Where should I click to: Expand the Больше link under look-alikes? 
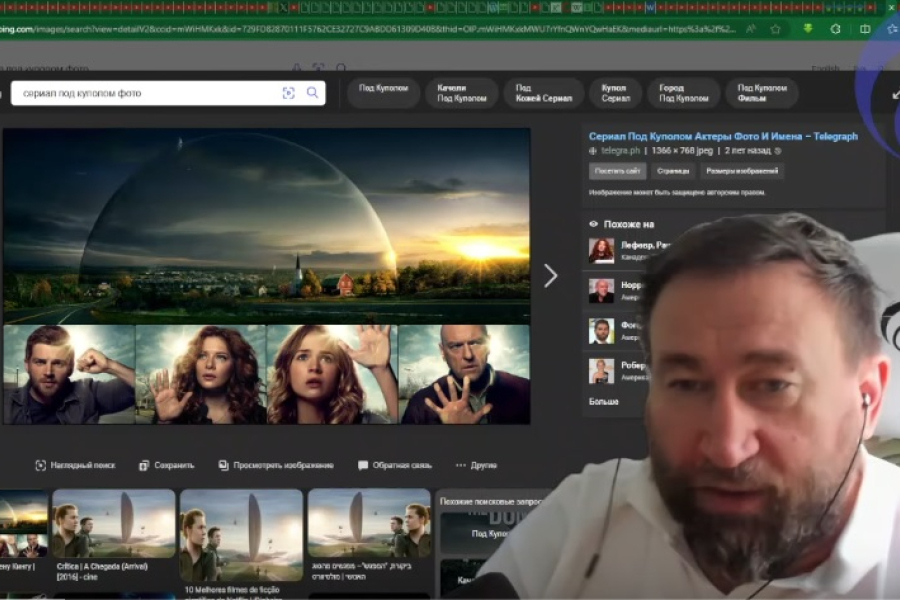603,401
